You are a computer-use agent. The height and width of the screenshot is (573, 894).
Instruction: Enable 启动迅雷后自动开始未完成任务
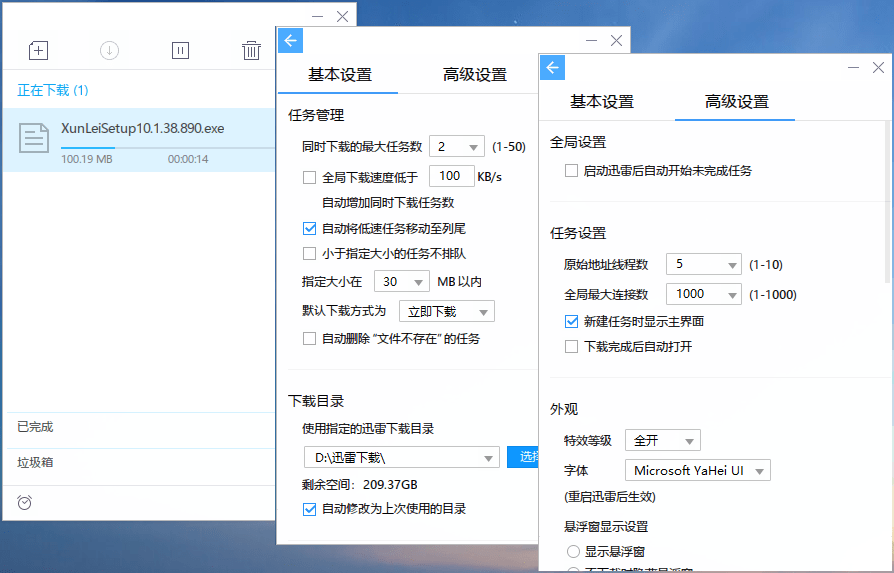coord(571,170)
